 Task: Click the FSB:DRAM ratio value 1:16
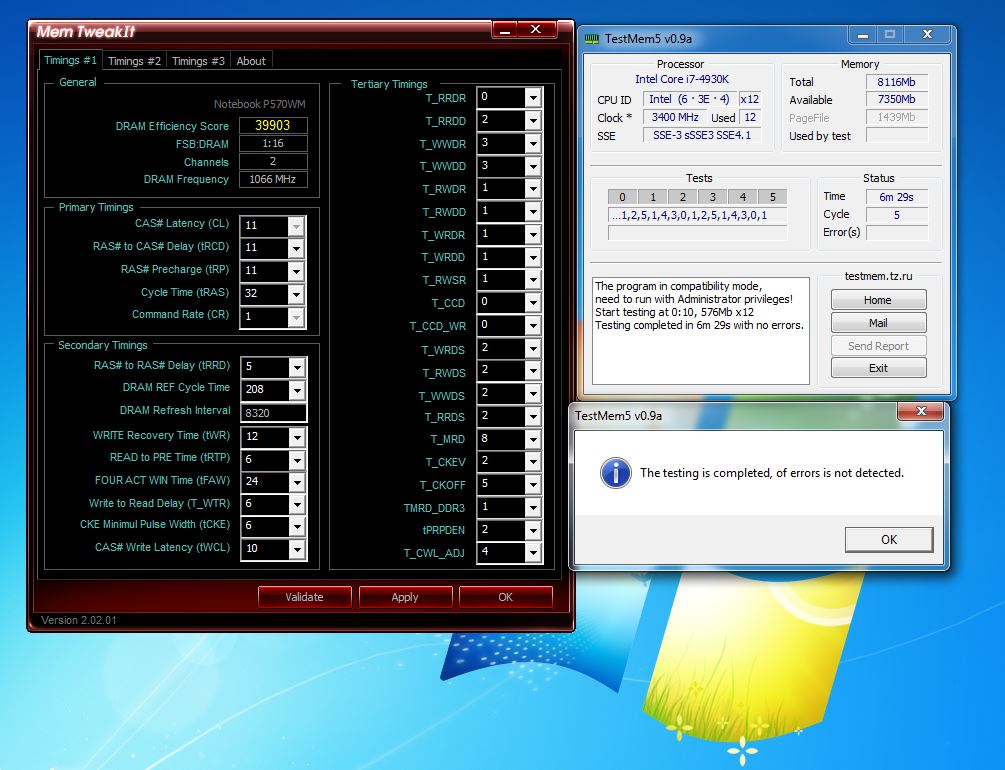[273, 144]
